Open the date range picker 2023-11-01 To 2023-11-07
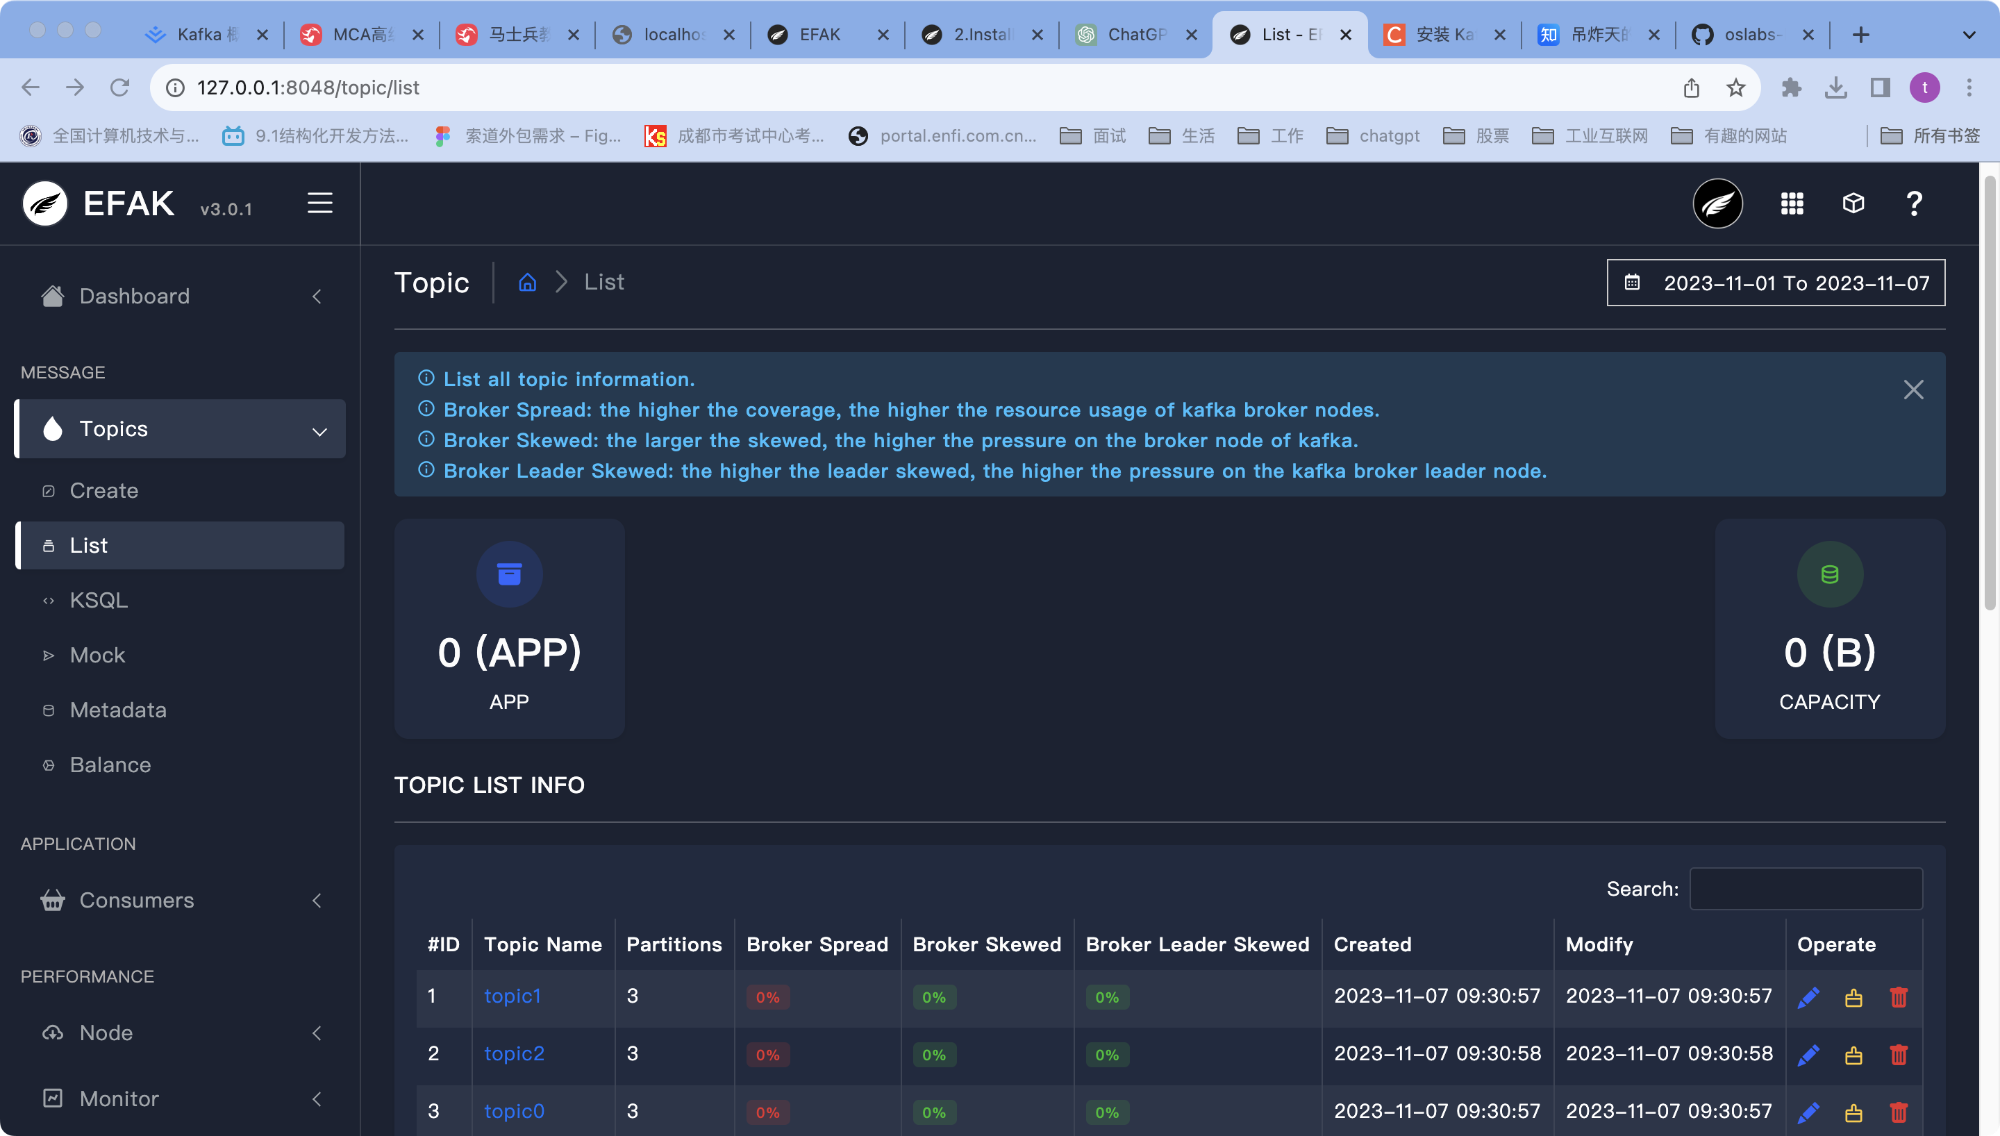2000x1136 pixels. (x=1776, y=283)
